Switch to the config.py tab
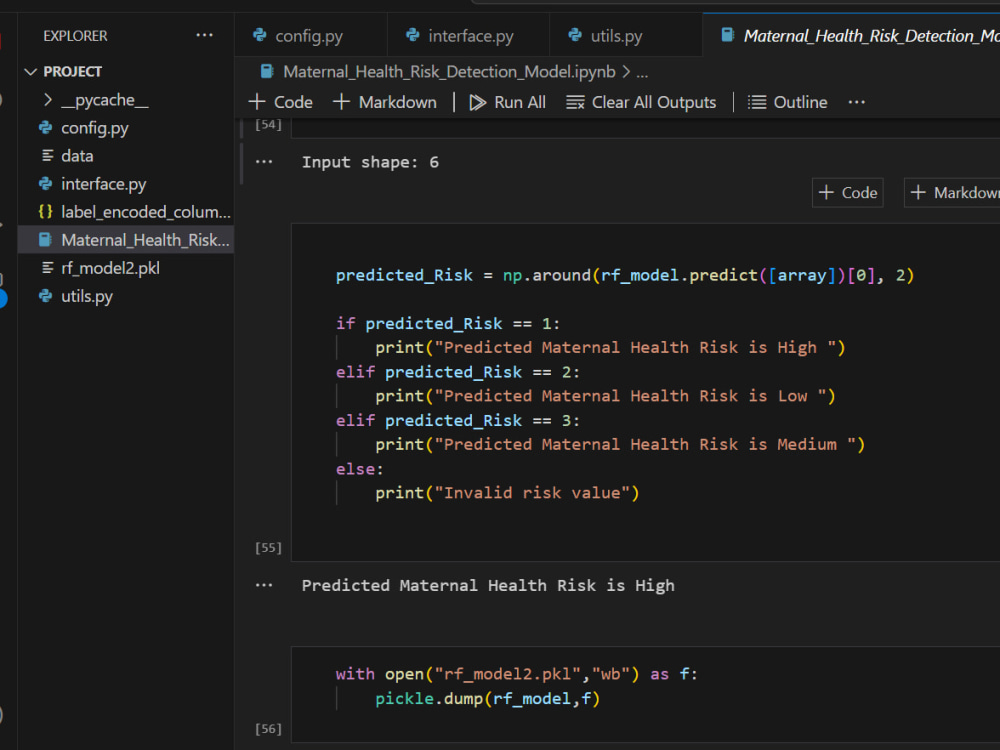Screen dimensions: 1000x750 tap(309, 36)
